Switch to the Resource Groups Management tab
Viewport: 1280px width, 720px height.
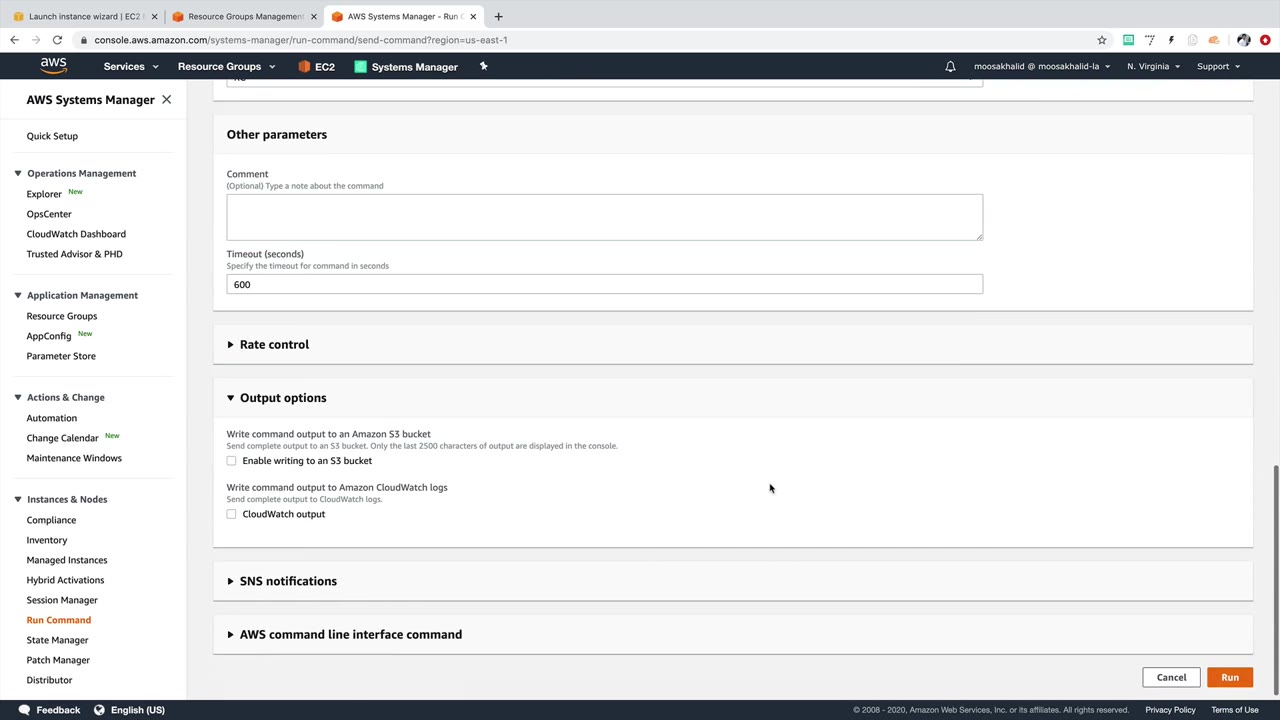coord(243,16)
